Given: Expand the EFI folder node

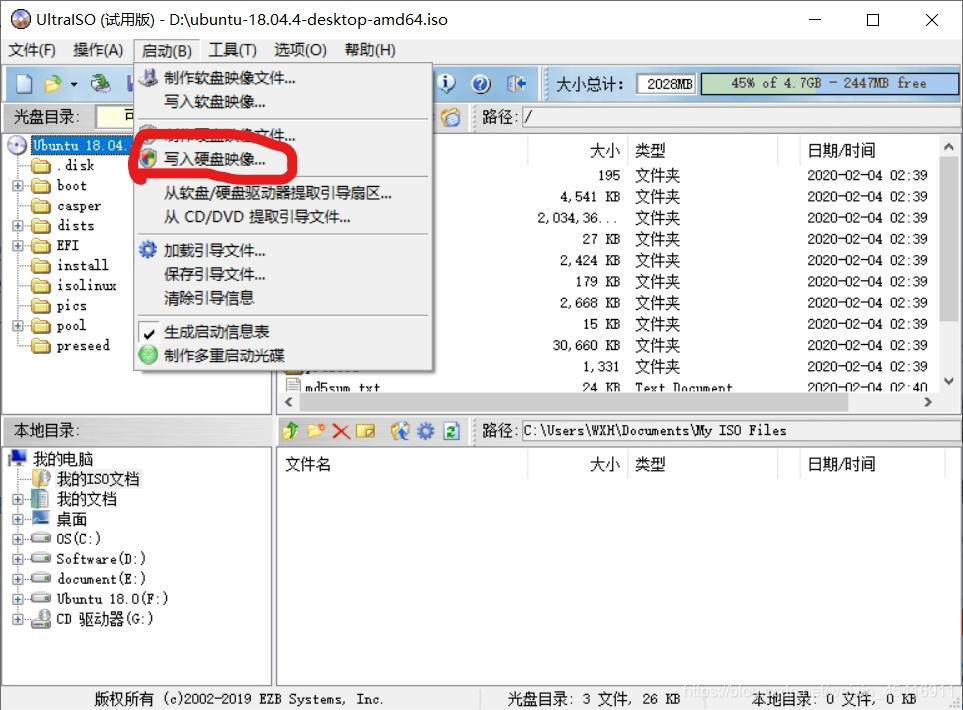Looking at the screenshot, I should [x=18, y=246].
